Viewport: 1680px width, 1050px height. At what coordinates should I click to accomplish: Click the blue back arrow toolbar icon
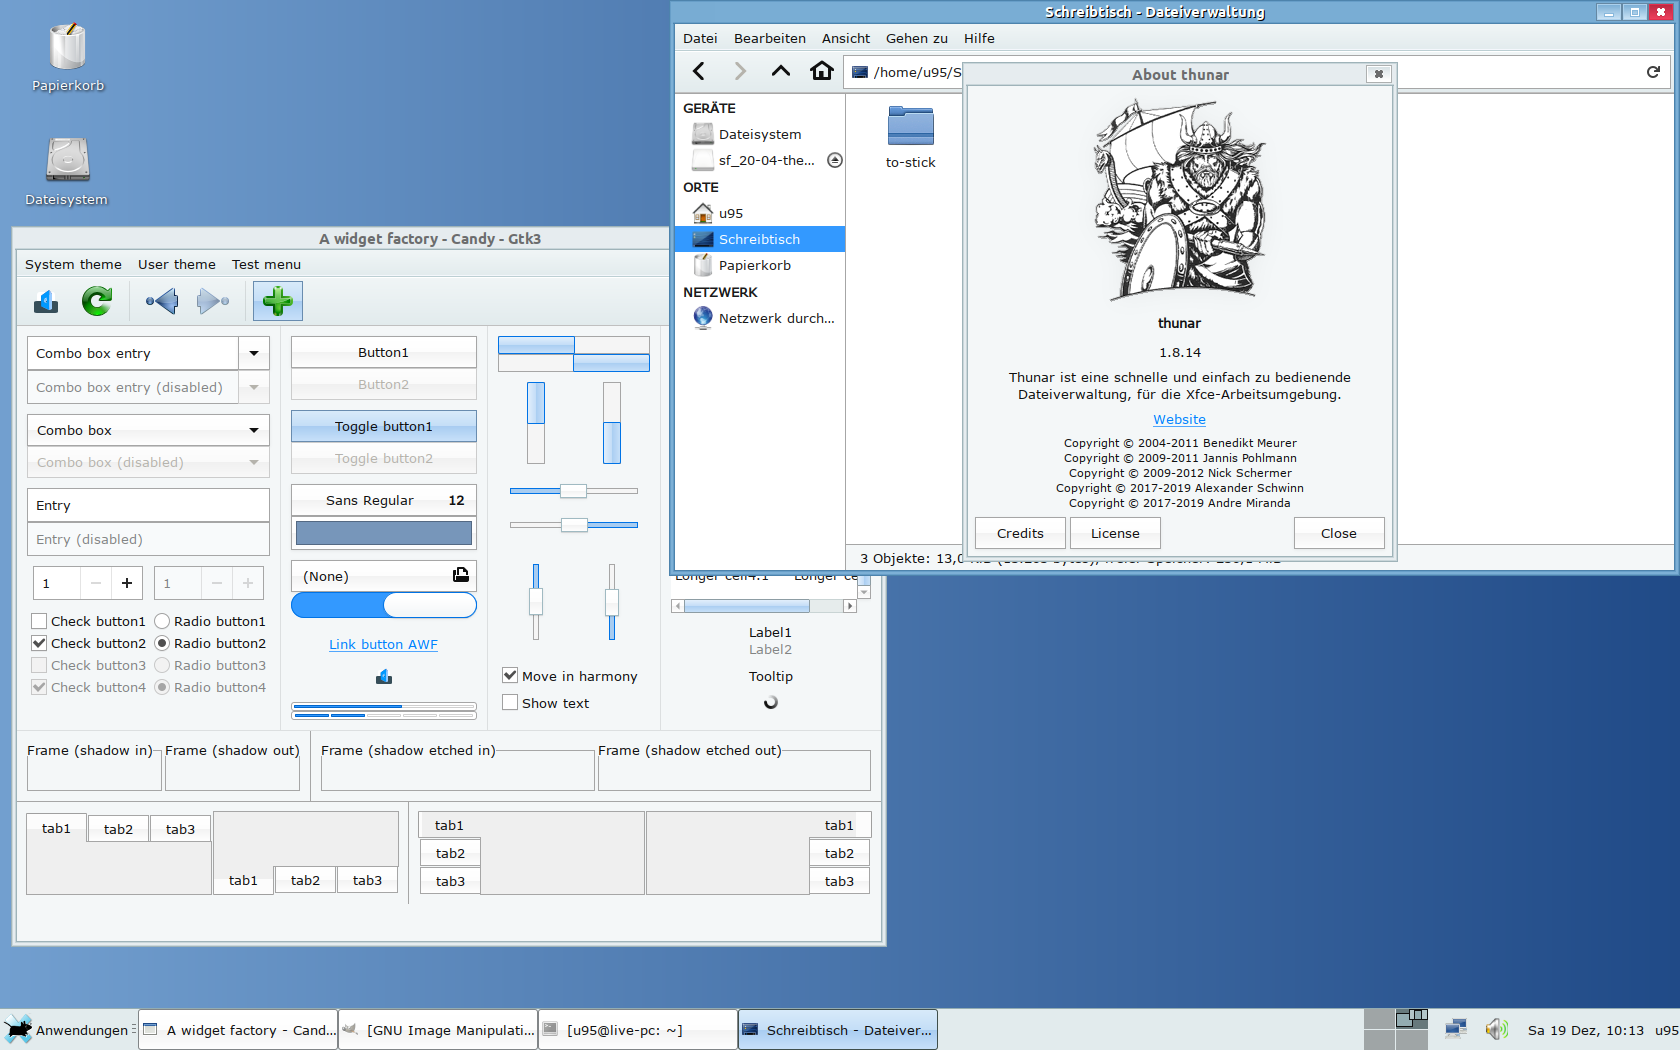162,301
